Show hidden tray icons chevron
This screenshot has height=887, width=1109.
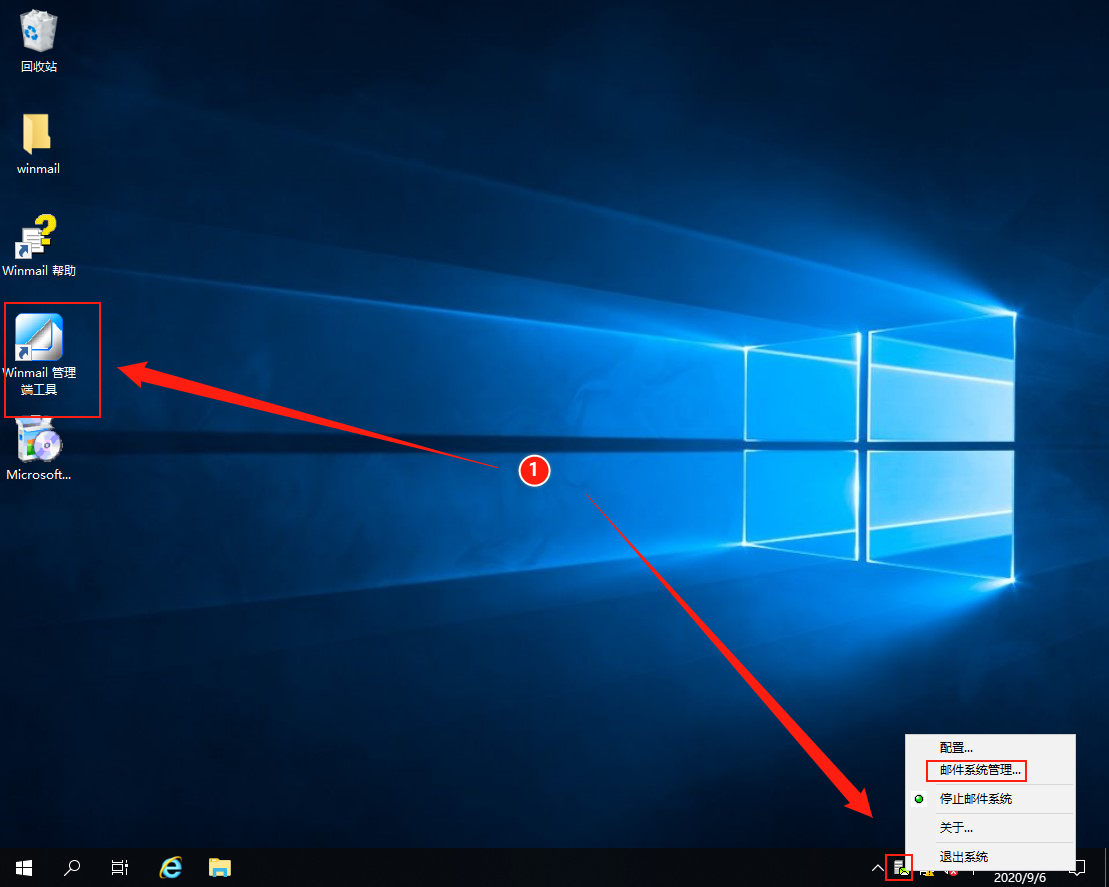[x=877, y=867]
